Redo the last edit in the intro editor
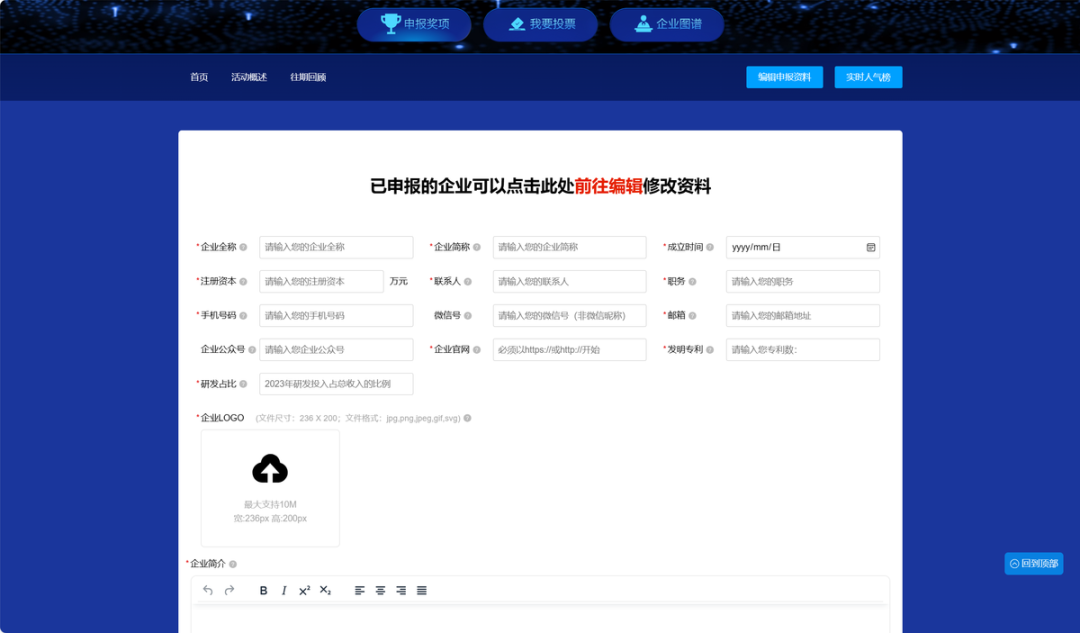1080x633 pixels. tap(229, 590)
